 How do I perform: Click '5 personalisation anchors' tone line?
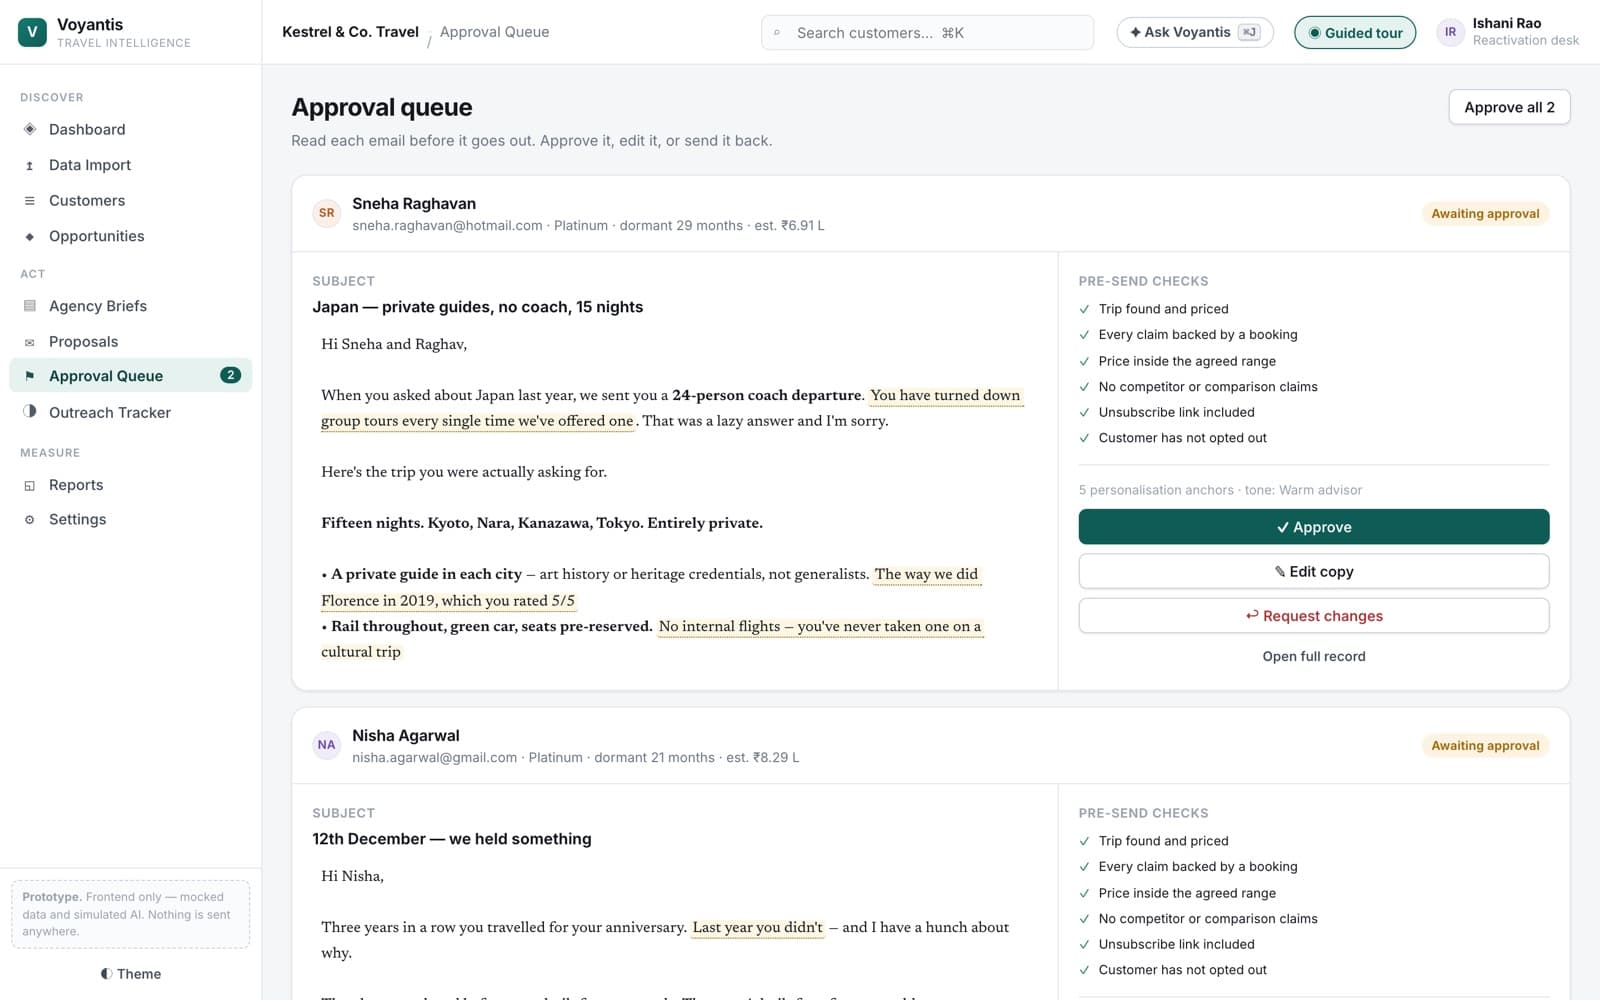point(1220,490)
